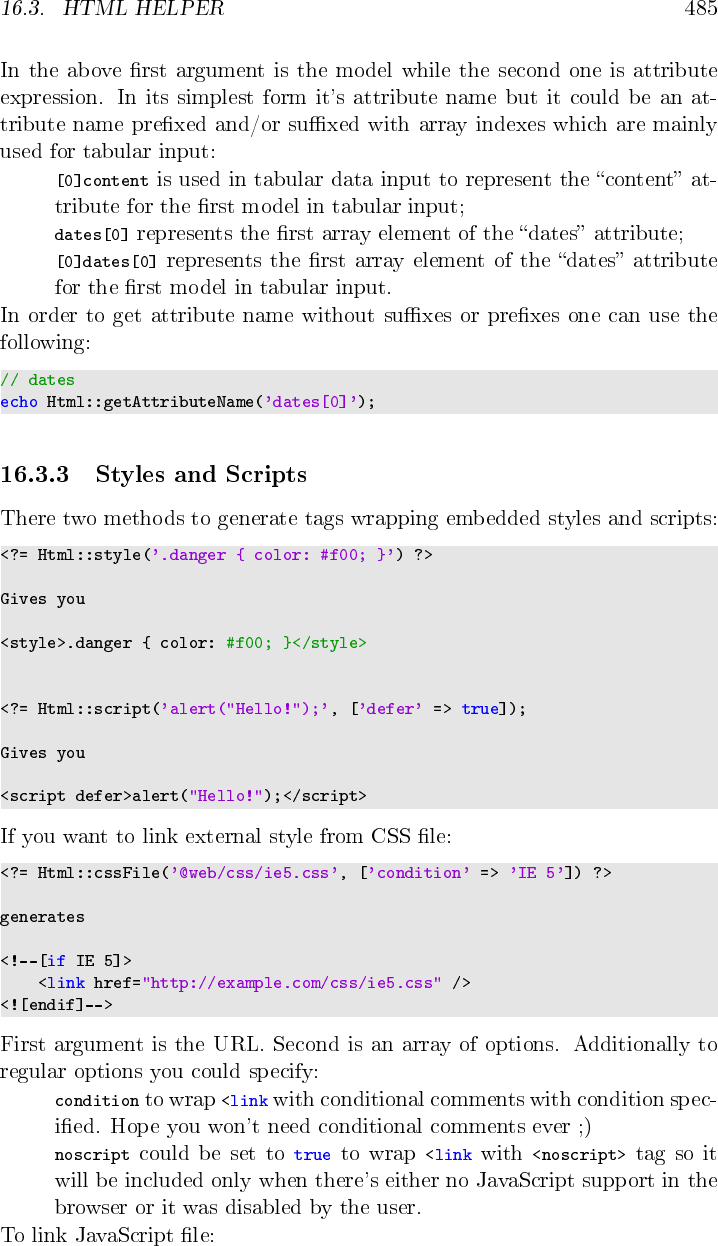Click the sentence starting "There two methods to generate"
Image resolution: width=718 pixels, height=1246 pixels.
tap(359, 519)
